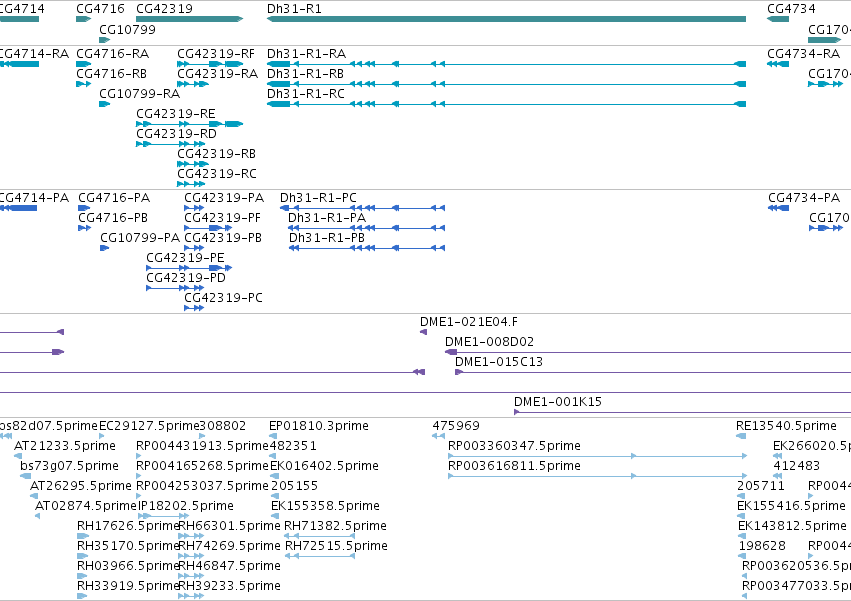Screen dimensions: 851x601
Task: Click transcript CG42319-RD label
Action: 176,134
